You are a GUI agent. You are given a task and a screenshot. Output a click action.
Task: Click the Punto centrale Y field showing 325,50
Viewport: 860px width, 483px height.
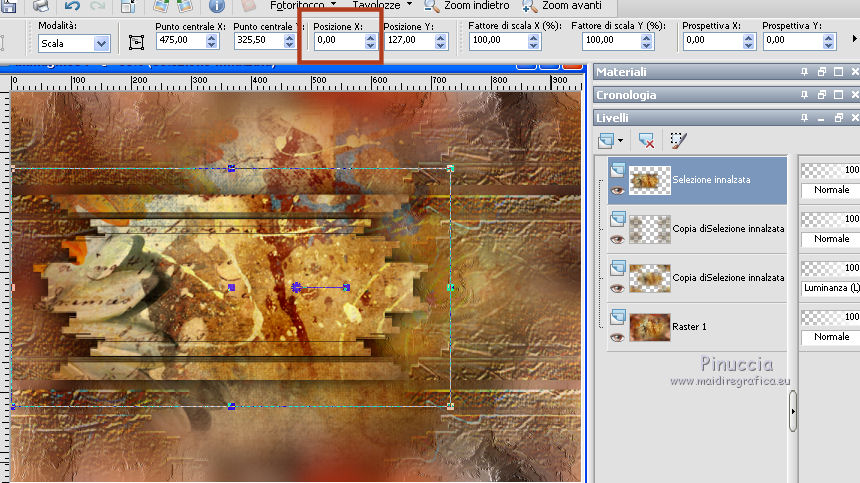tap(258, 41)
